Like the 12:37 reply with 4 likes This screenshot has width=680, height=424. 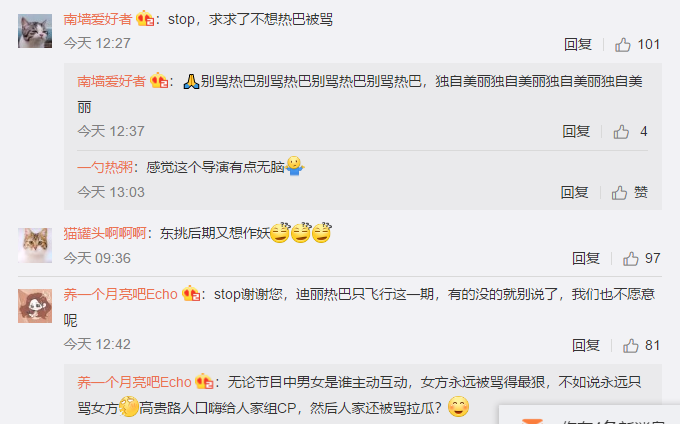(x=621, y=131)
